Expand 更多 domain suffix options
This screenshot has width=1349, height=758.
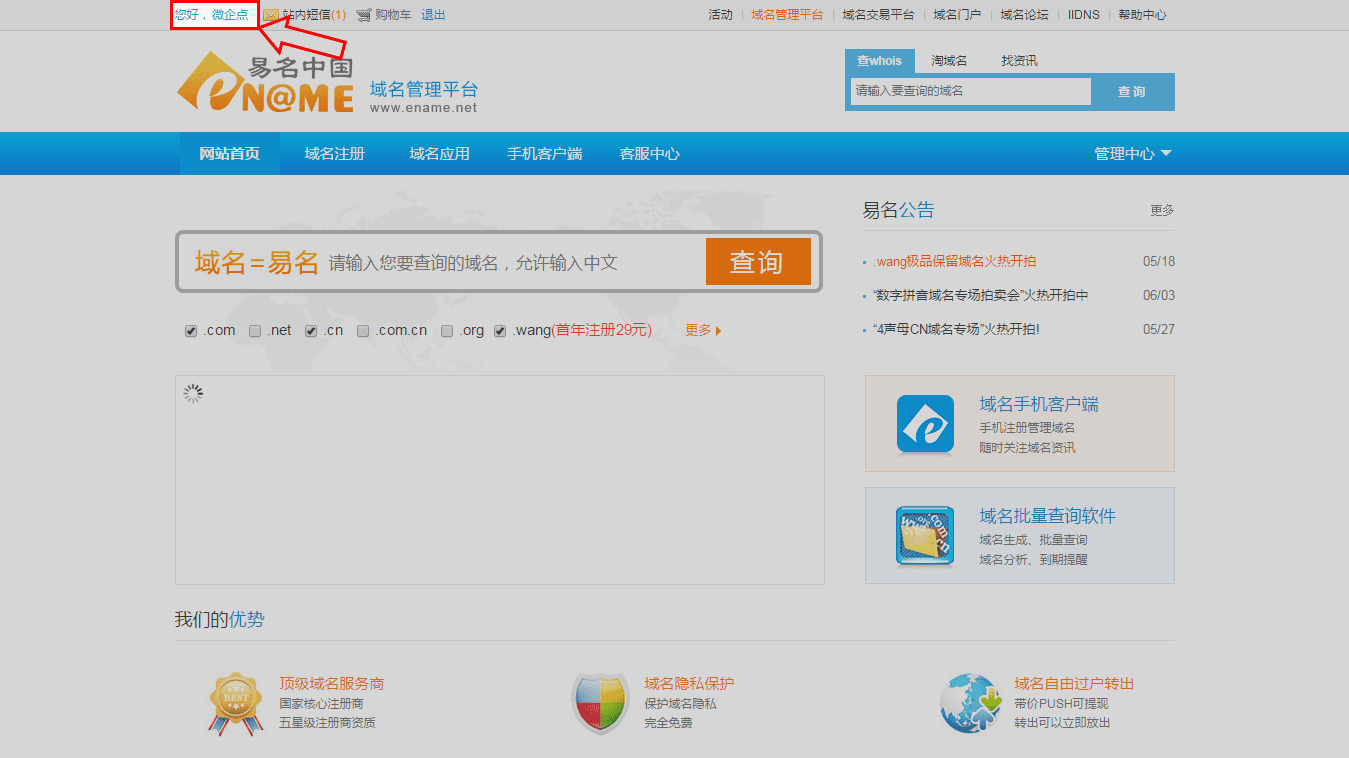703,330
